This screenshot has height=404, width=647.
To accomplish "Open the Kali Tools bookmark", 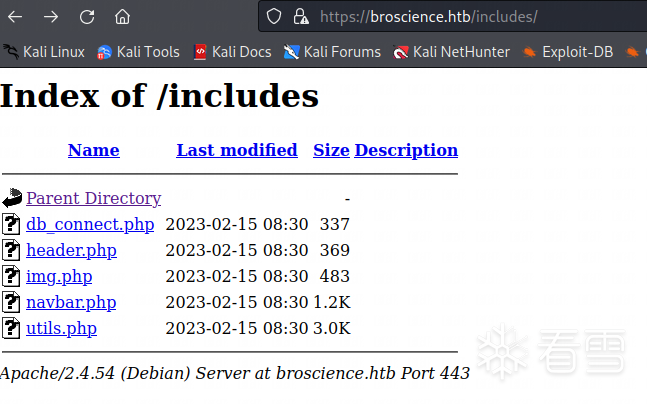I will coord(138,52).
